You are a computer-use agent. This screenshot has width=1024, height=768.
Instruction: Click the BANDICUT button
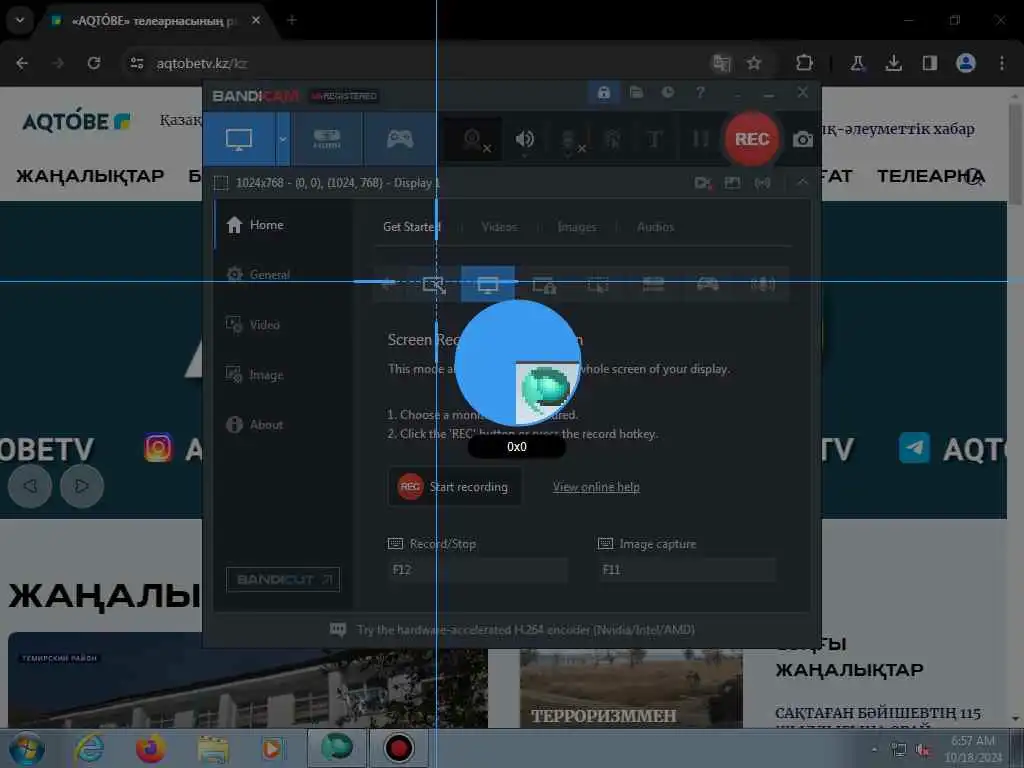[x=283, y=579]
